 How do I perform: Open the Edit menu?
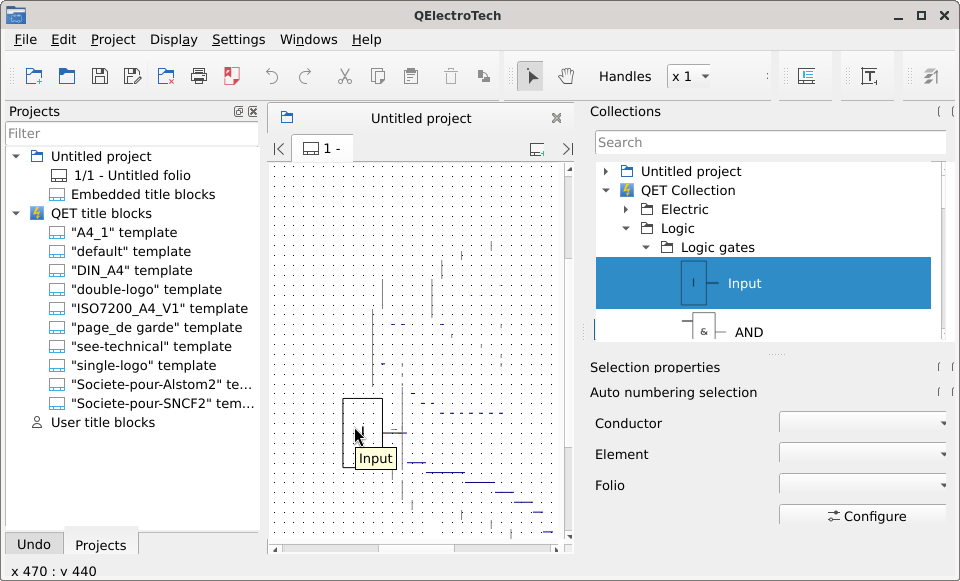point(63,40)
